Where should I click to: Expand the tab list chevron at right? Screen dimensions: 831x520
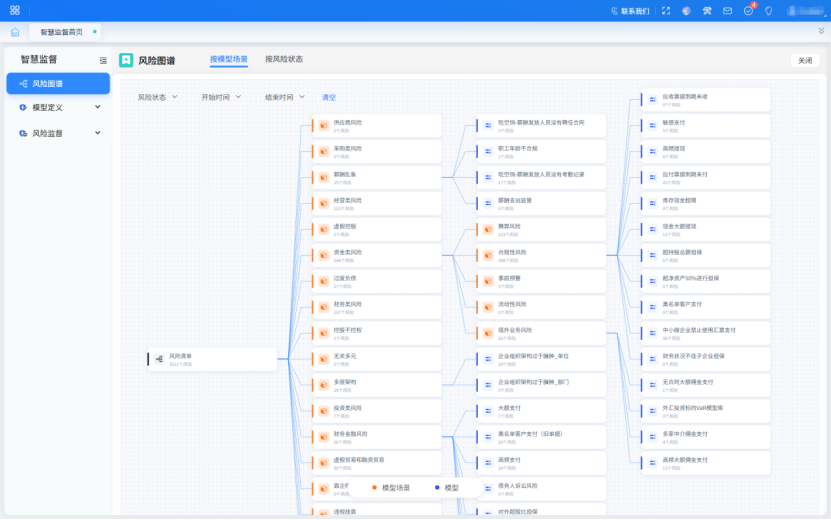tap(821, 32)
